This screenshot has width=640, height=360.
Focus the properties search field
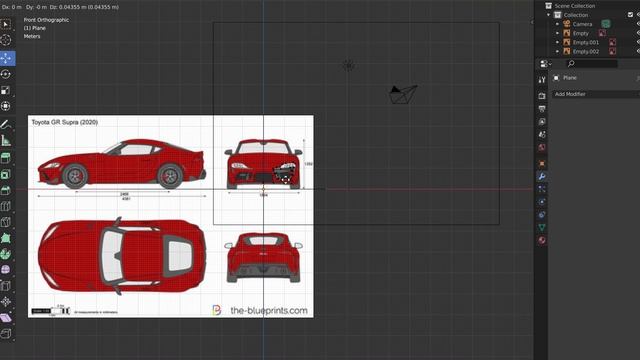(x=592, y=64)
